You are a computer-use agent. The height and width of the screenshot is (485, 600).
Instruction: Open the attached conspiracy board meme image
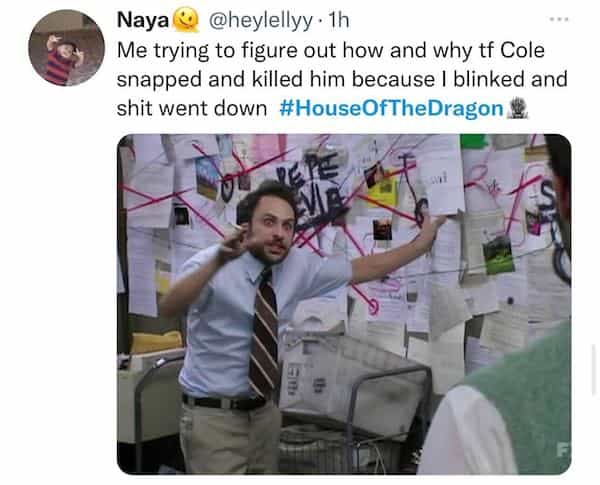[344, 304]
